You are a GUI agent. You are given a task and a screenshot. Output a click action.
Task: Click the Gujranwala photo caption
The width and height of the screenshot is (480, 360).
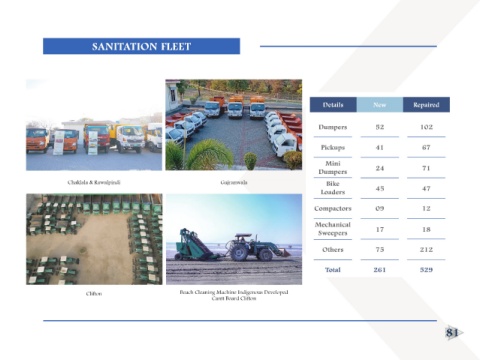coord(234,182)
